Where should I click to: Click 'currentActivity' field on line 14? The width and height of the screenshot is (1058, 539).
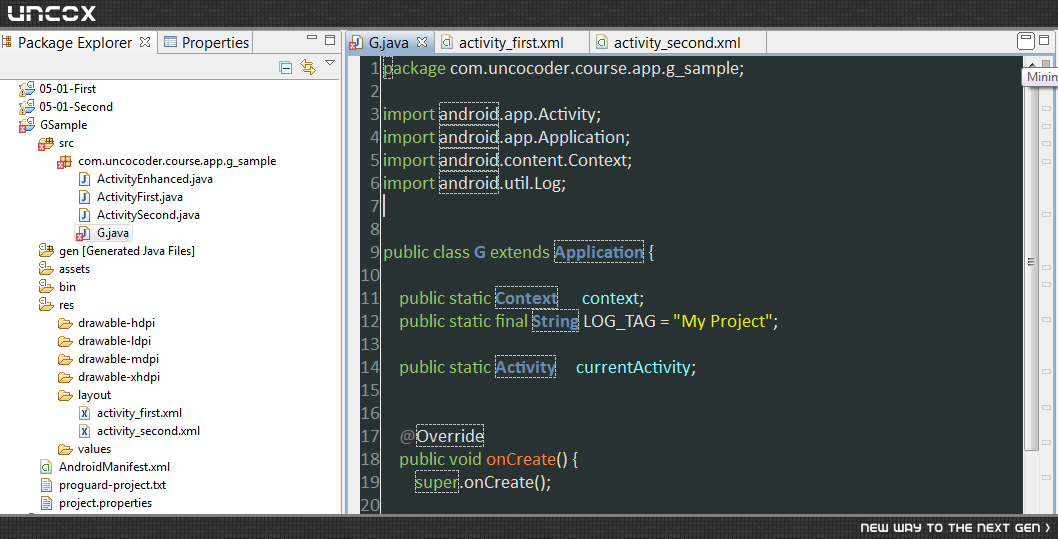click(x=633, y=368)
